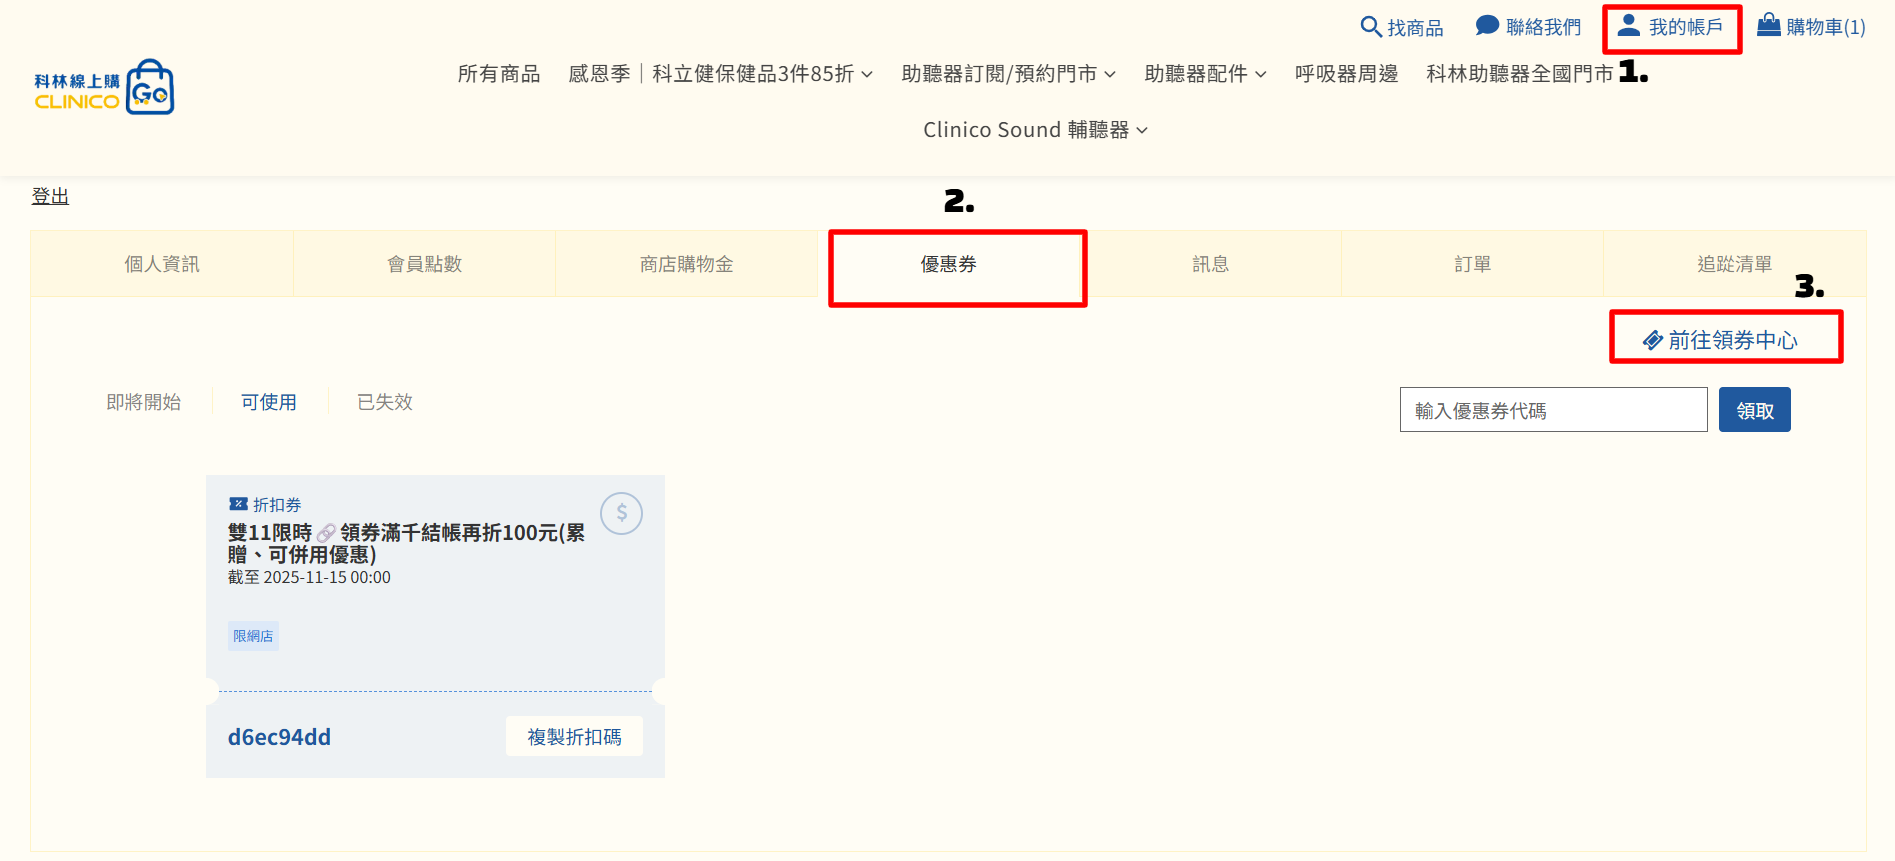The width and height of the screenshot is (1895, 861).
Task: Switch to the 會員點數 tab
Action: (x=425, y=264)
